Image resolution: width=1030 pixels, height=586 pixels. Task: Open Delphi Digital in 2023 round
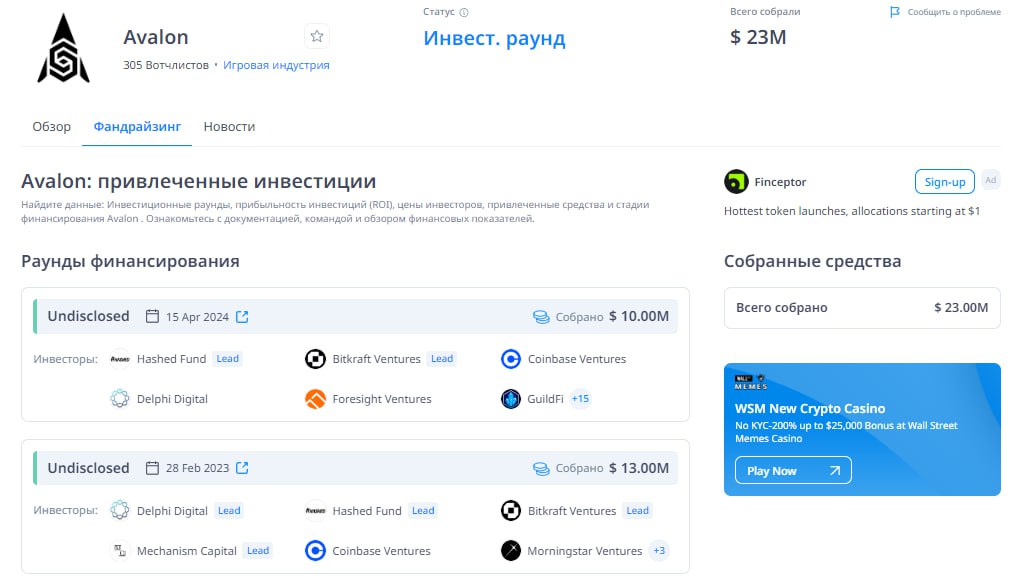pos(172,510)
